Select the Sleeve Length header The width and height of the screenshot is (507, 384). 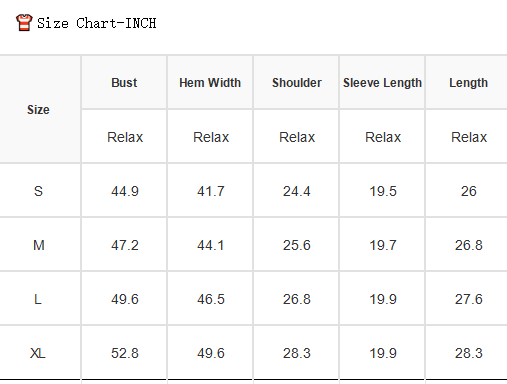pos(382,83)
